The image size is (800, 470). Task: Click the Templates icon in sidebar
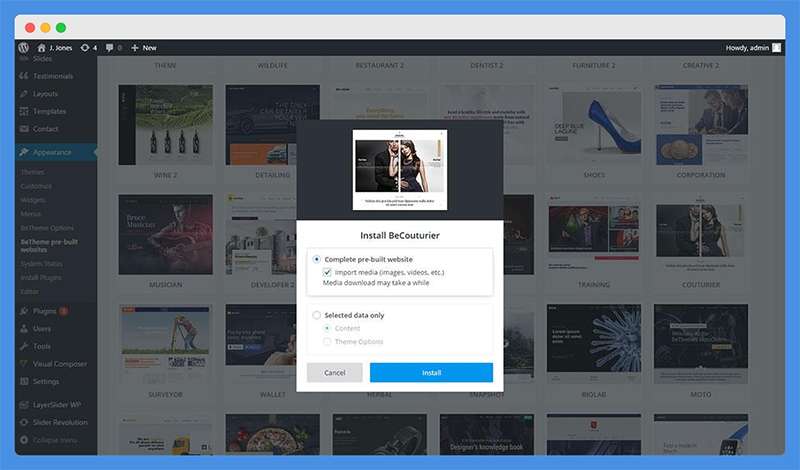24,111
